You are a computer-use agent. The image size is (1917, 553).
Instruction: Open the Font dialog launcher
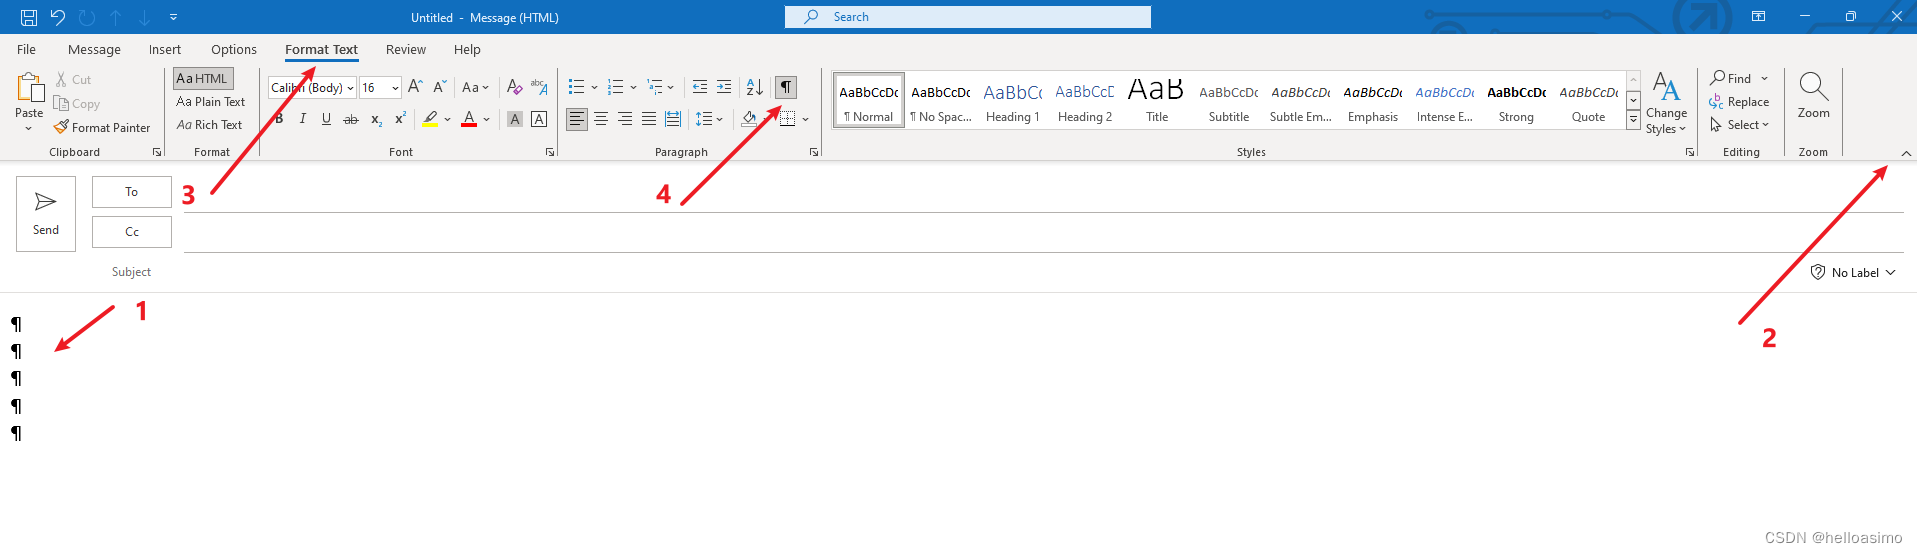click(550, 152)
